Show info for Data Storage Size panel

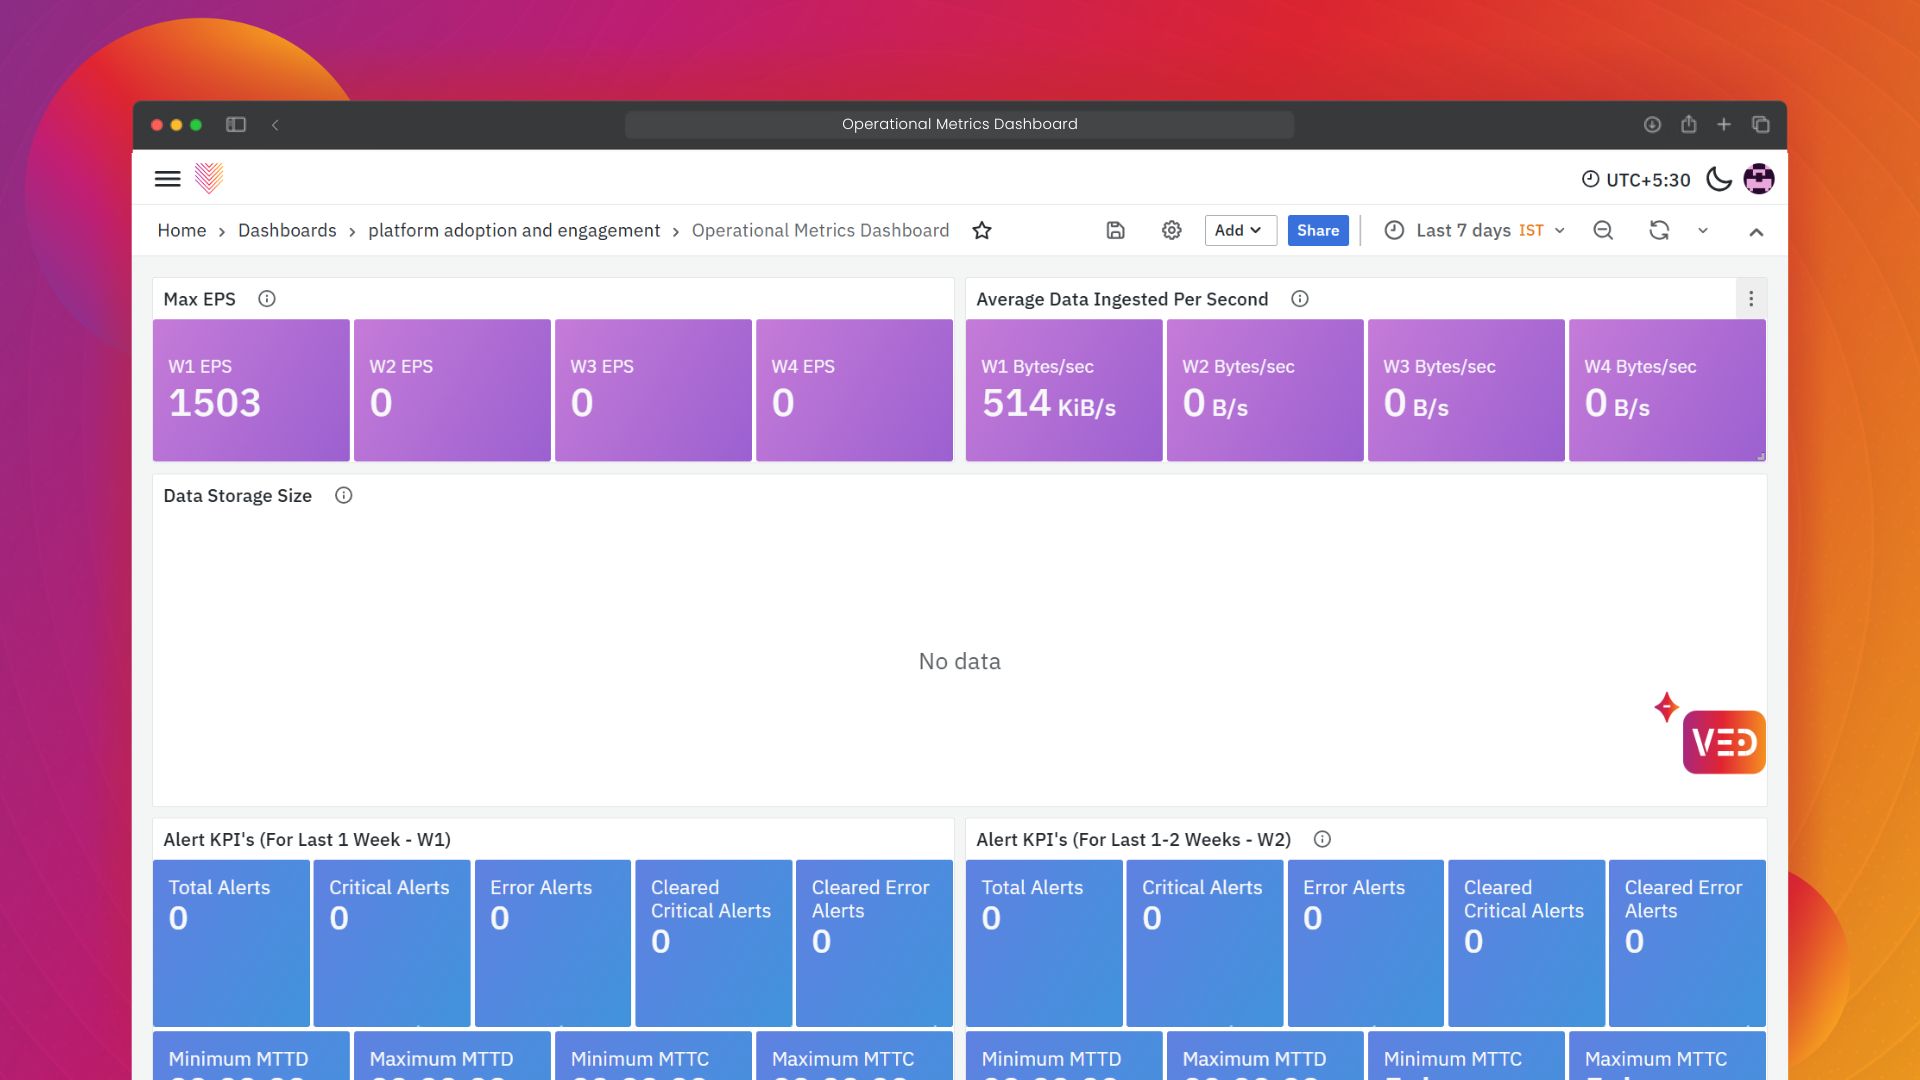pos(344,496)
